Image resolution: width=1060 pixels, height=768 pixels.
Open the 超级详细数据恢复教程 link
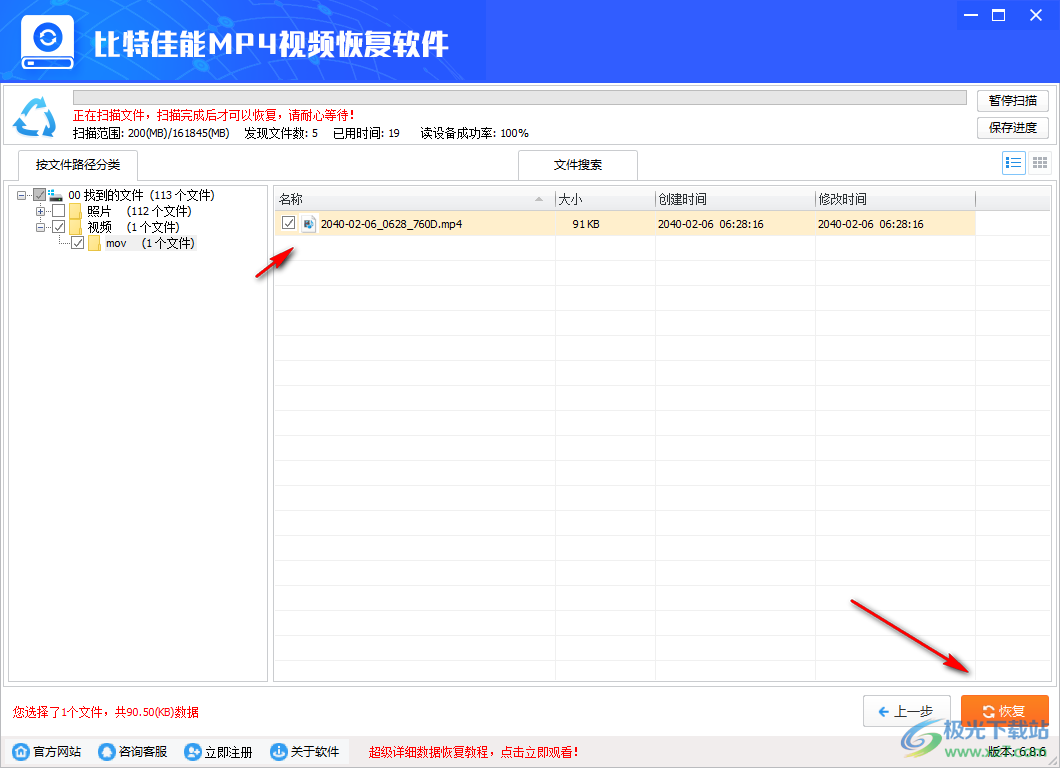pyautogui.click(x=473, y=752)
